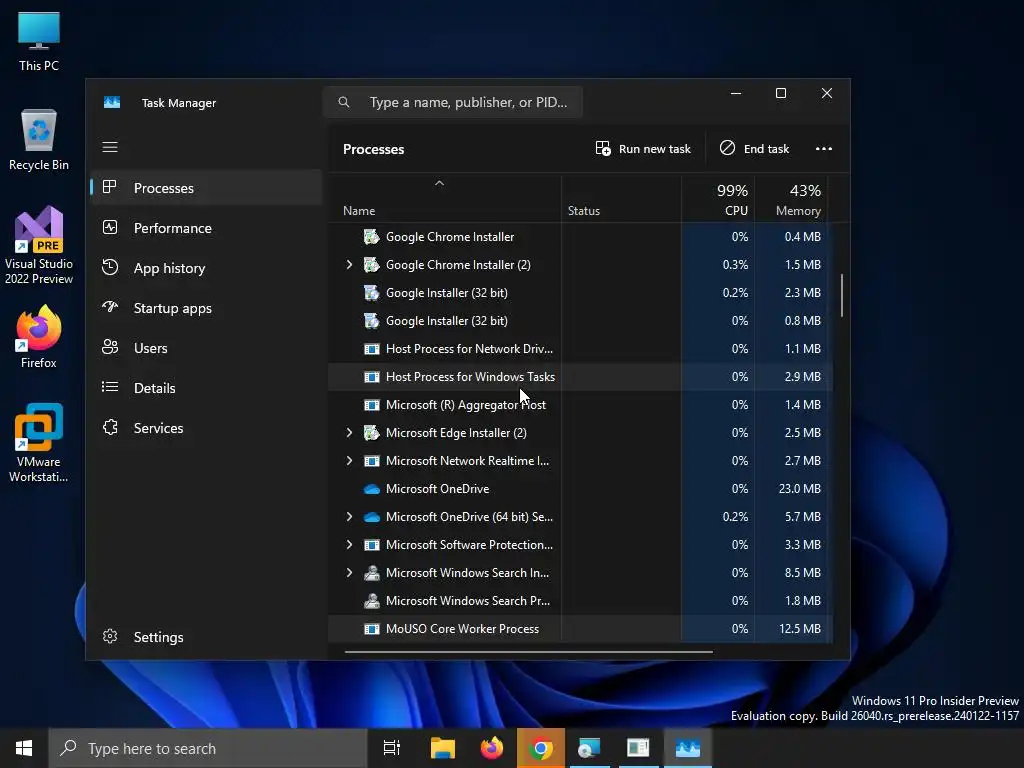
Task: Select the Google Chrome Installer row with 0.4 MB
Action: (x=580, y=236)
